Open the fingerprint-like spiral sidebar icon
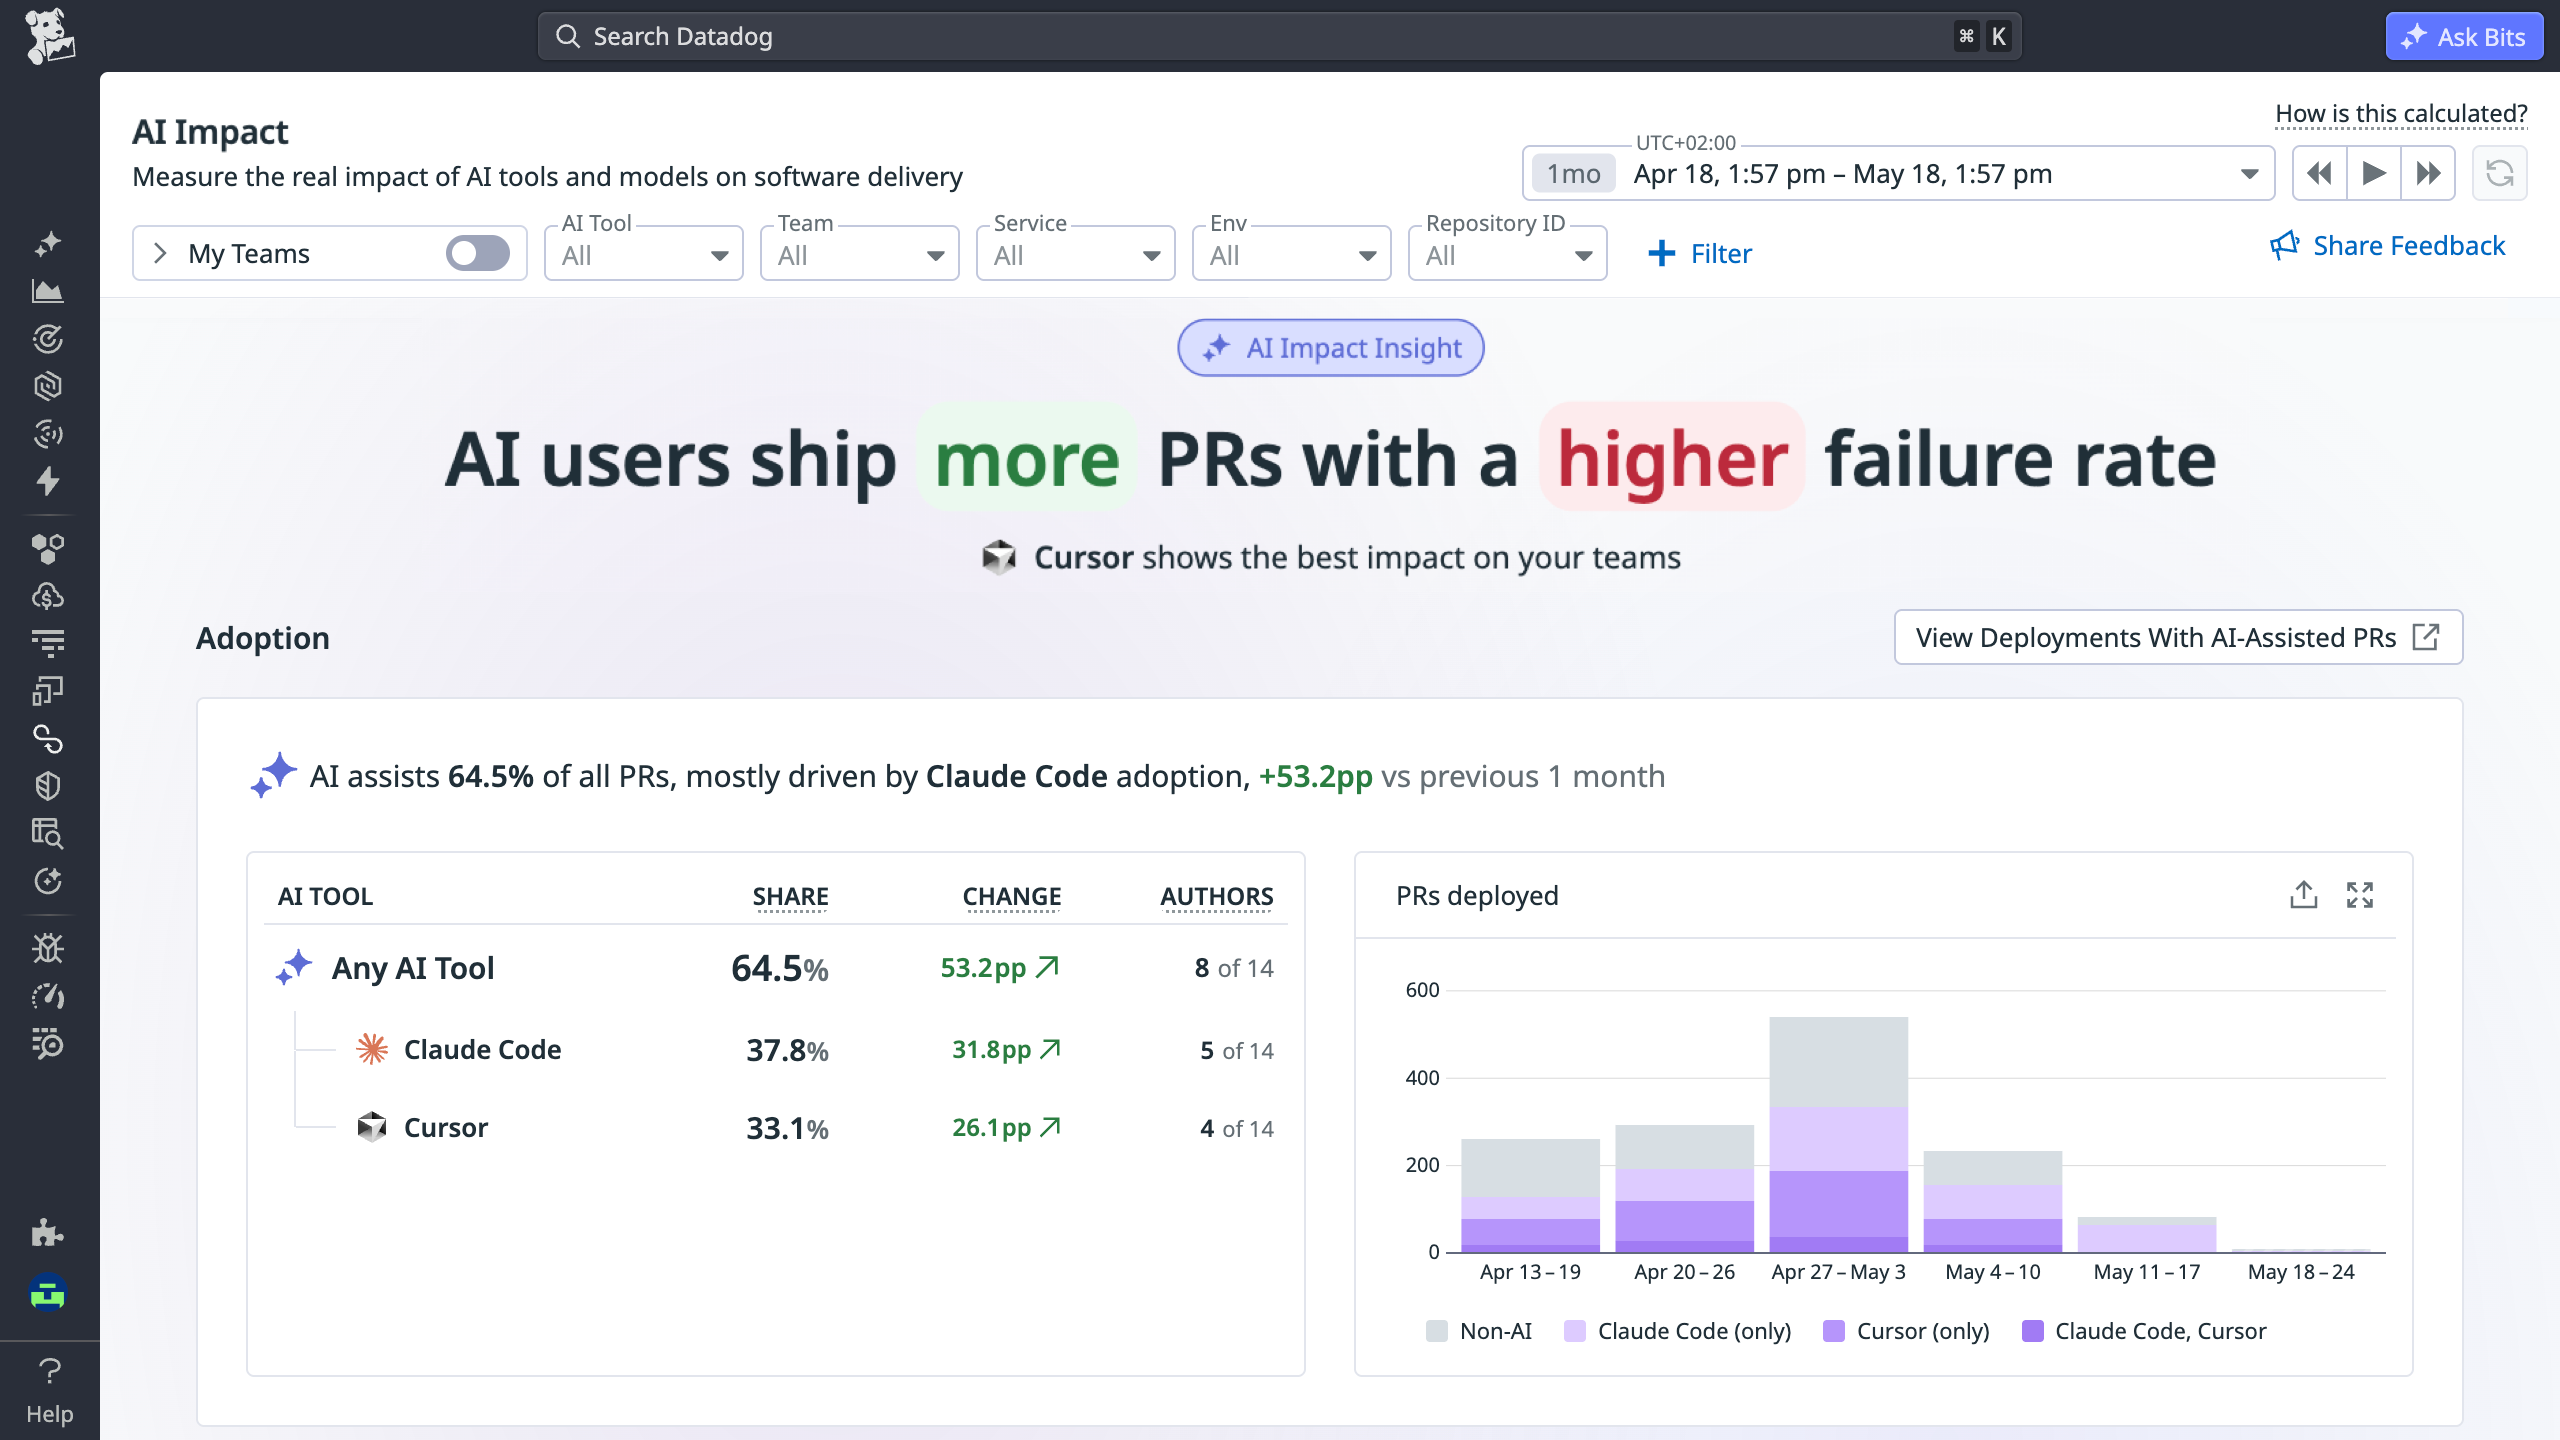Image resolution: width=2560 pixels, height=1440 pixels. [x=48, y=434]
